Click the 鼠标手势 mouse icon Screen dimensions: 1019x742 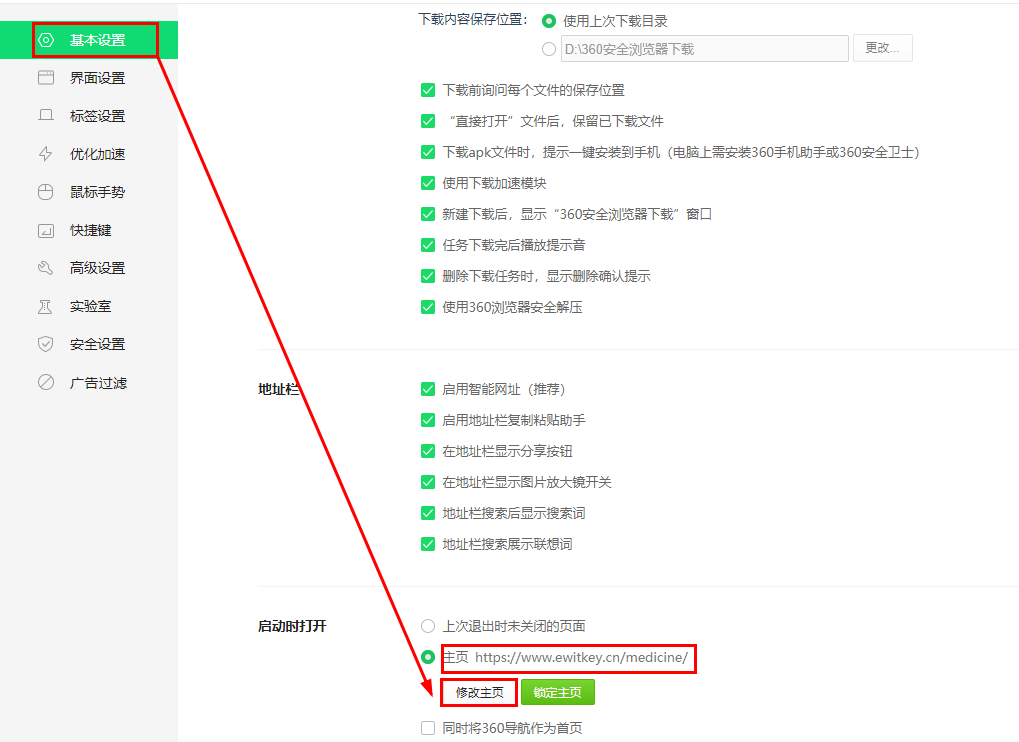[x=46, y=192]
